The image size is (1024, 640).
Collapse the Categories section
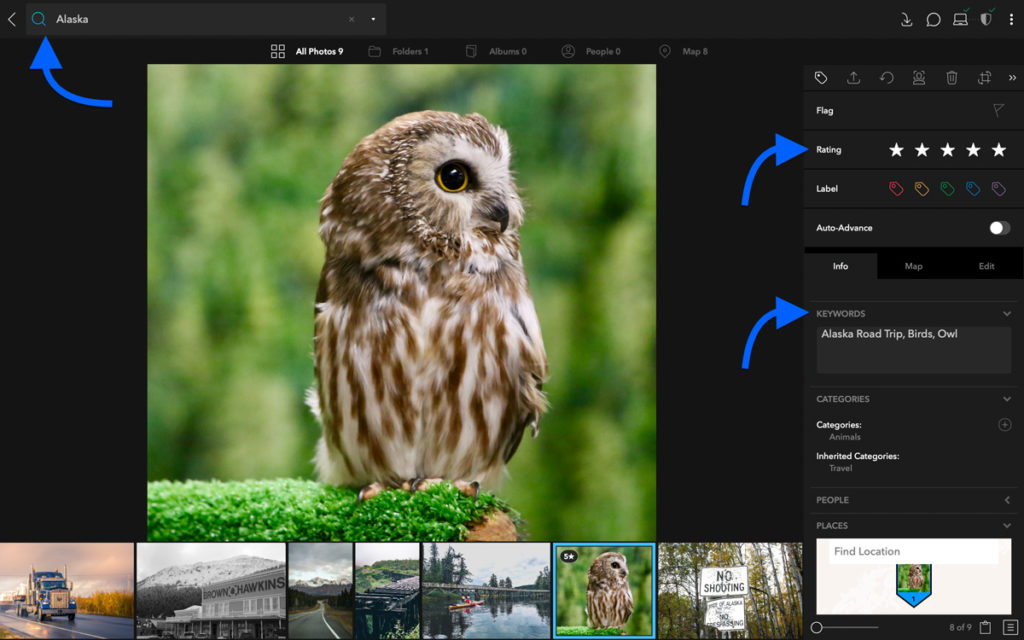tap(1007, 399)
